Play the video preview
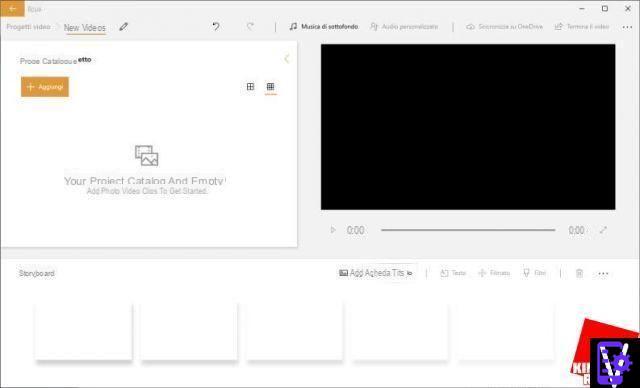Screen dimensions: 640x388 pos(333,230)
